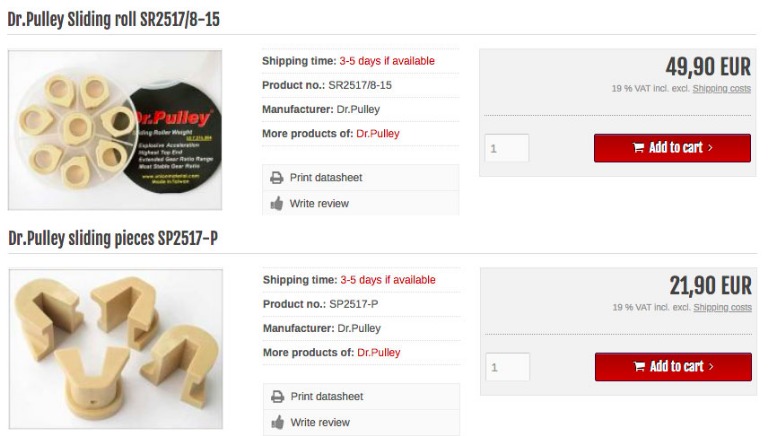This screenshot has width=768, height=436.
Task: Open Dr.Pulley link for SP2517-P product
Action: pos(379,353)
